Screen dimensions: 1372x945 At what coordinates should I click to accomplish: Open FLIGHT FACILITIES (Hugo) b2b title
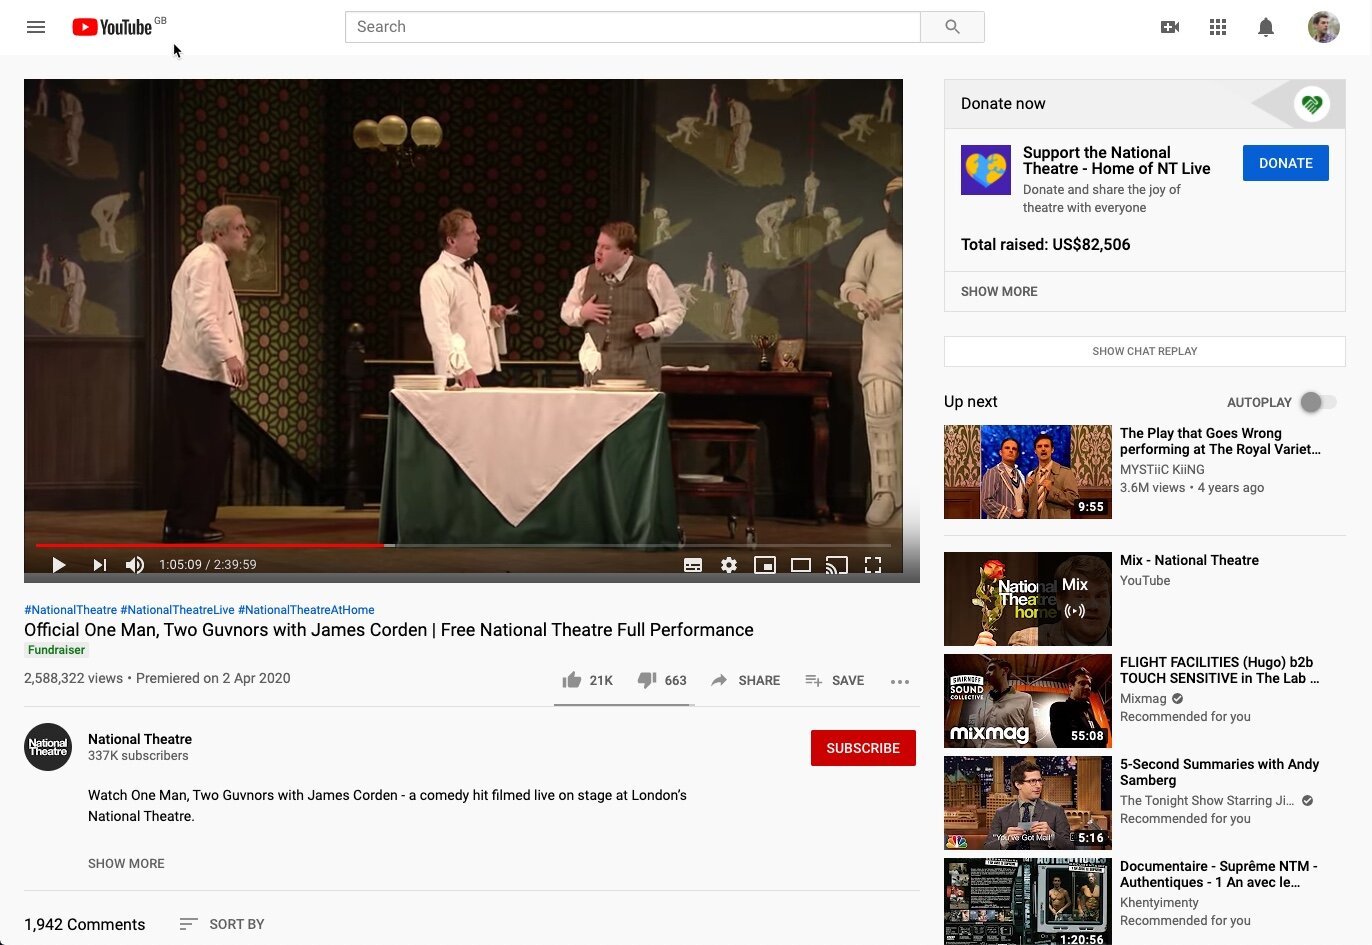(1219, 670)
